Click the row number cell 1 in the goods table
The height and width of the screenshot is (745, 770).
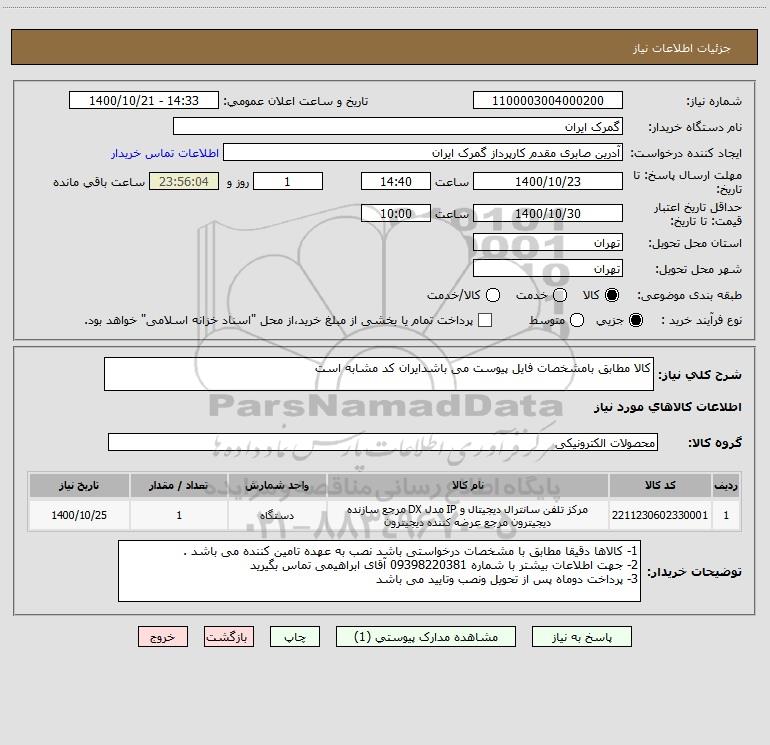coord(726,515)
